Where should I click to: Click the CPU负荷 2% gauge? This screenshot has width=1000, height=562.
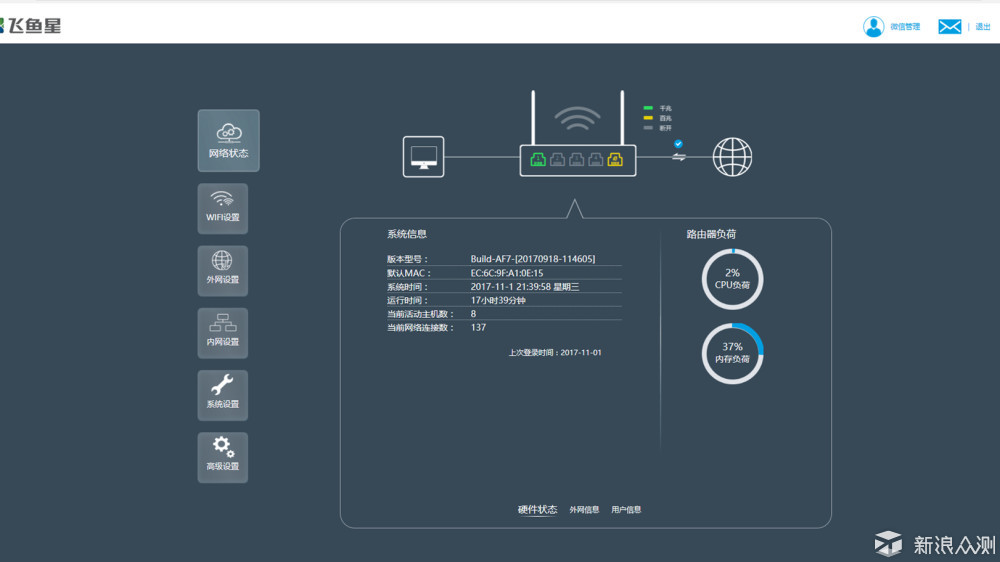click(x=732, y=279)
